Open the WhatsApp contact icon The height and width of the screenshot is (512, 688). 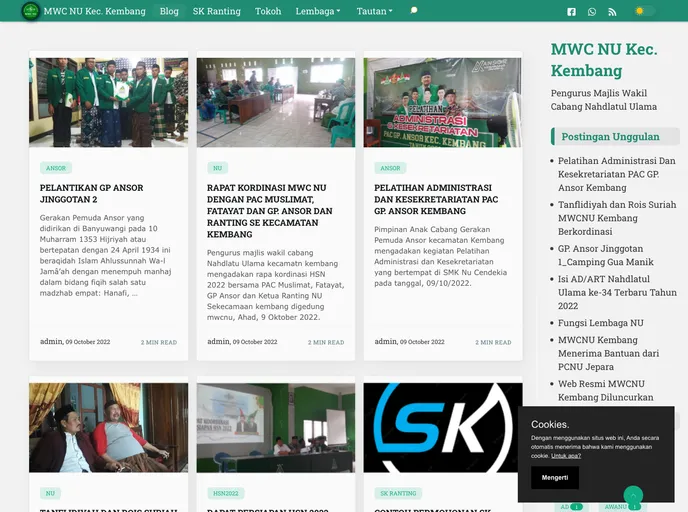592,12
